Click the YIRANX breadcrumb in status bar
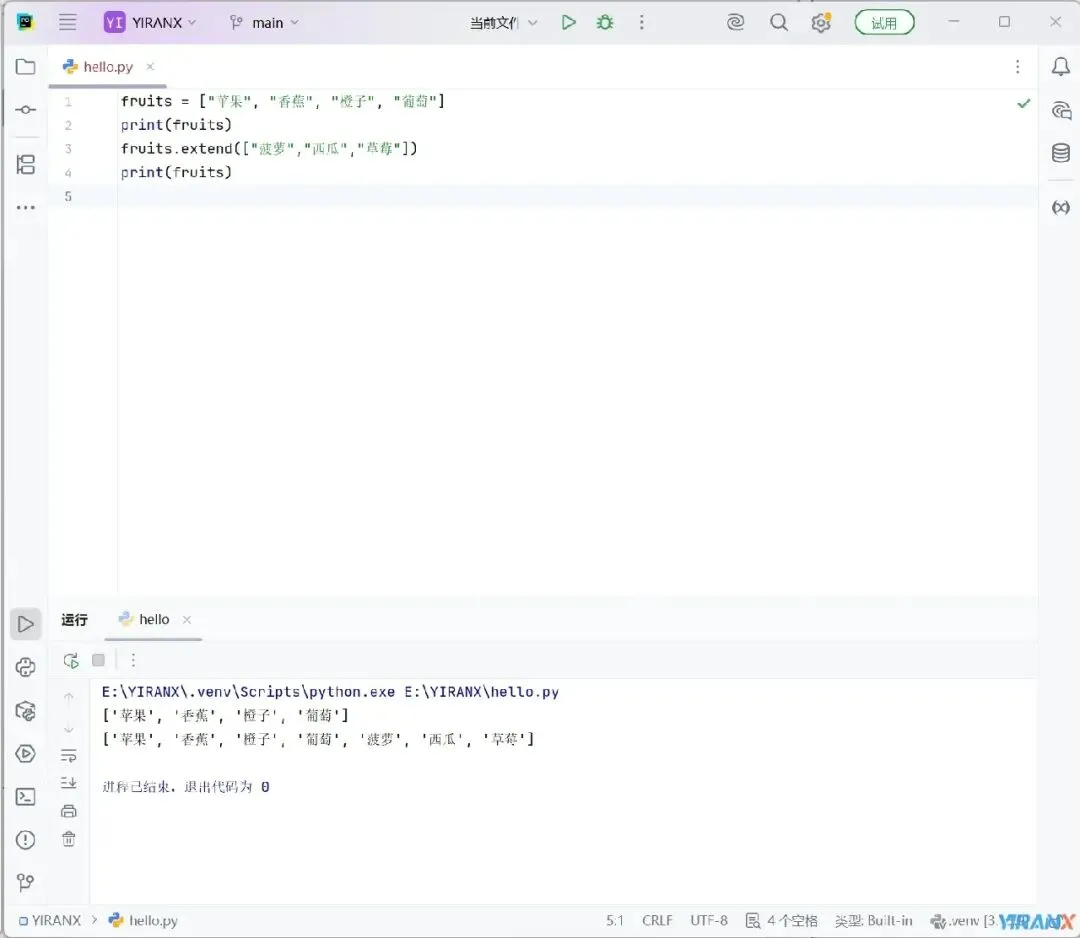1080x938 pixels. click(x=50, y=921)
